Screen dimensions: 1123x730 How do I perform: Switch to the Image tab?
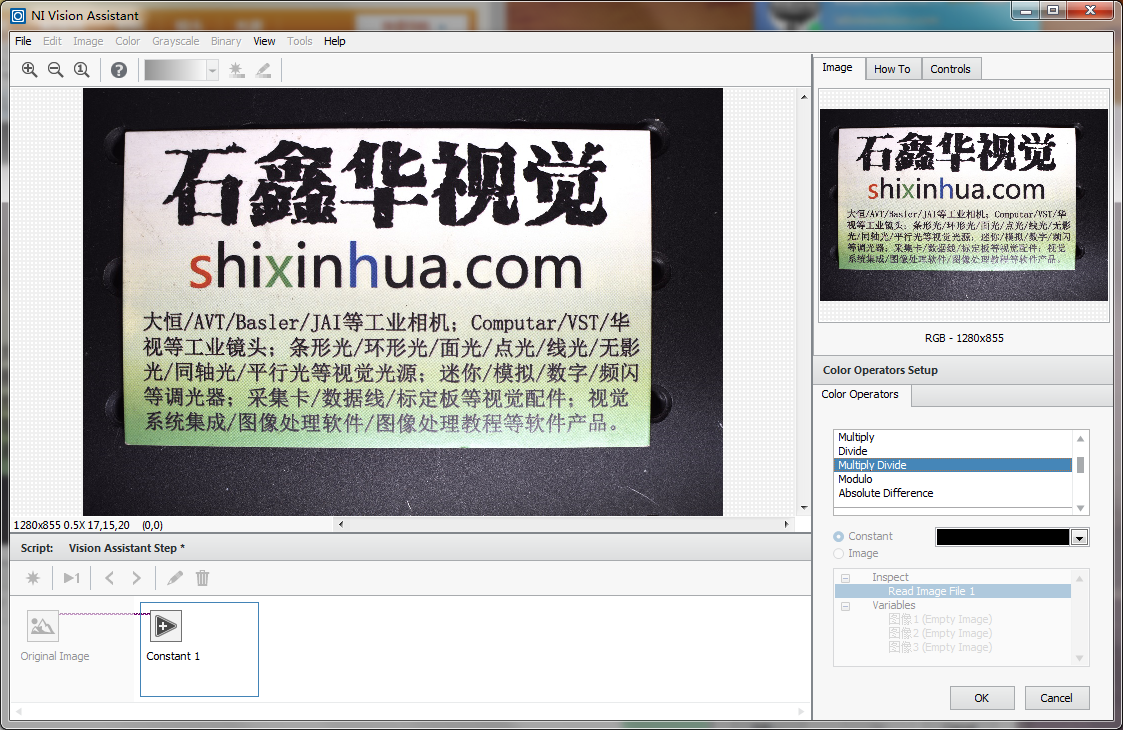pos(837,67)
